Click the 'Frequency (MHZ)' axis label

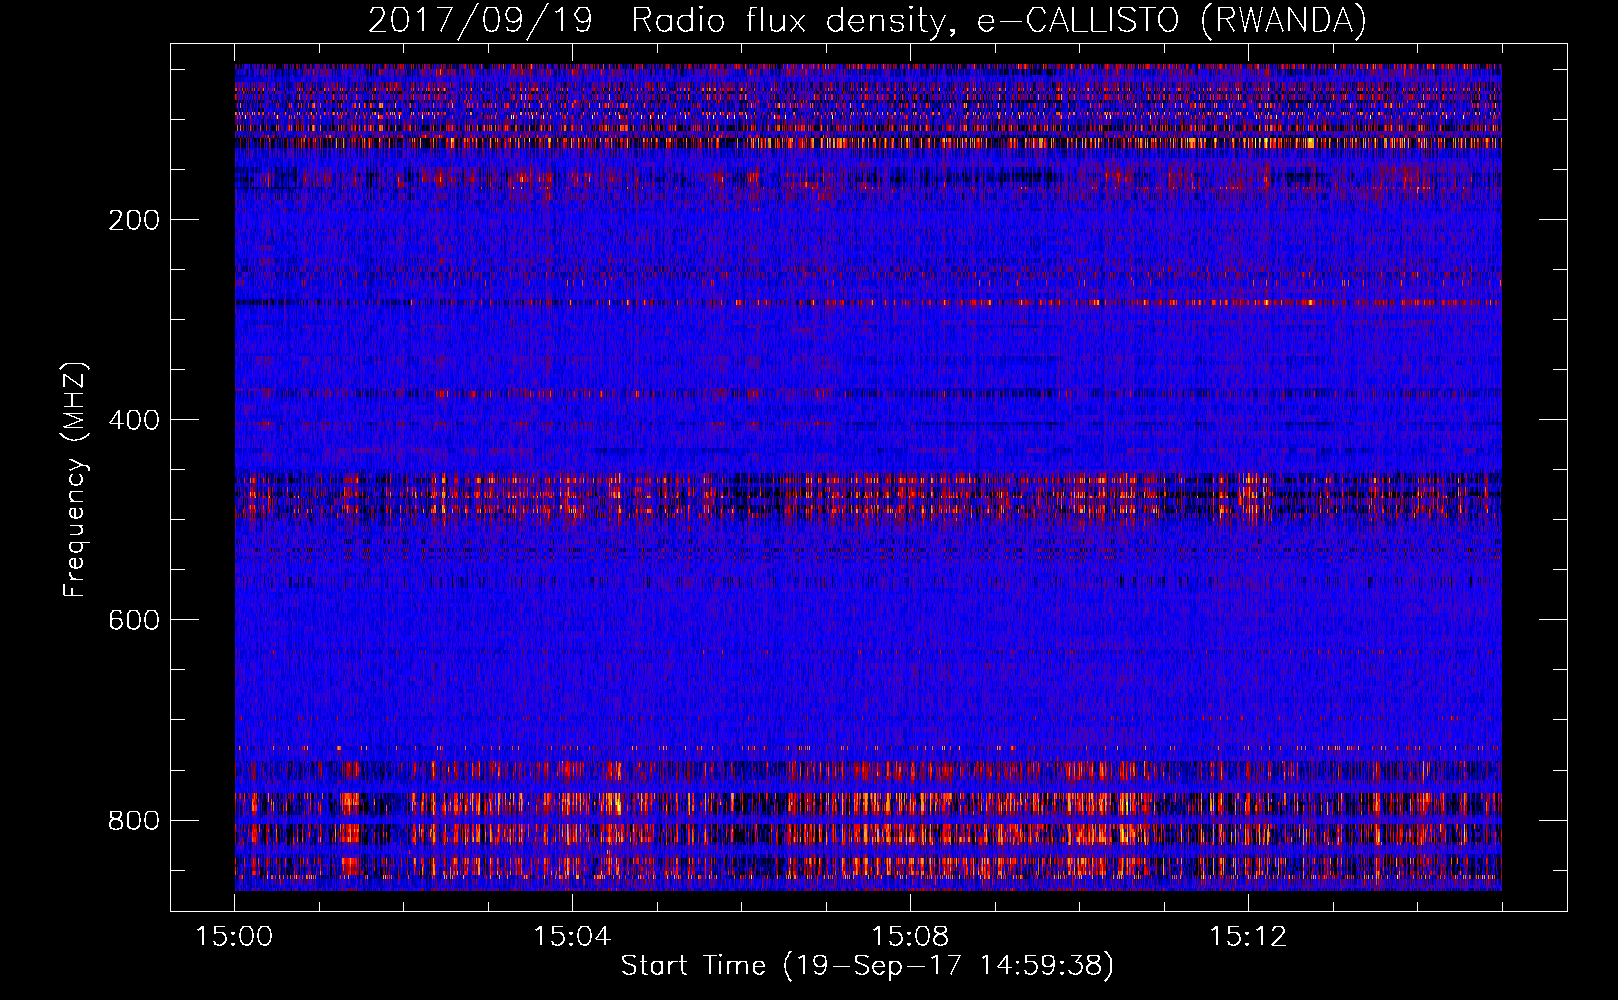75,480
